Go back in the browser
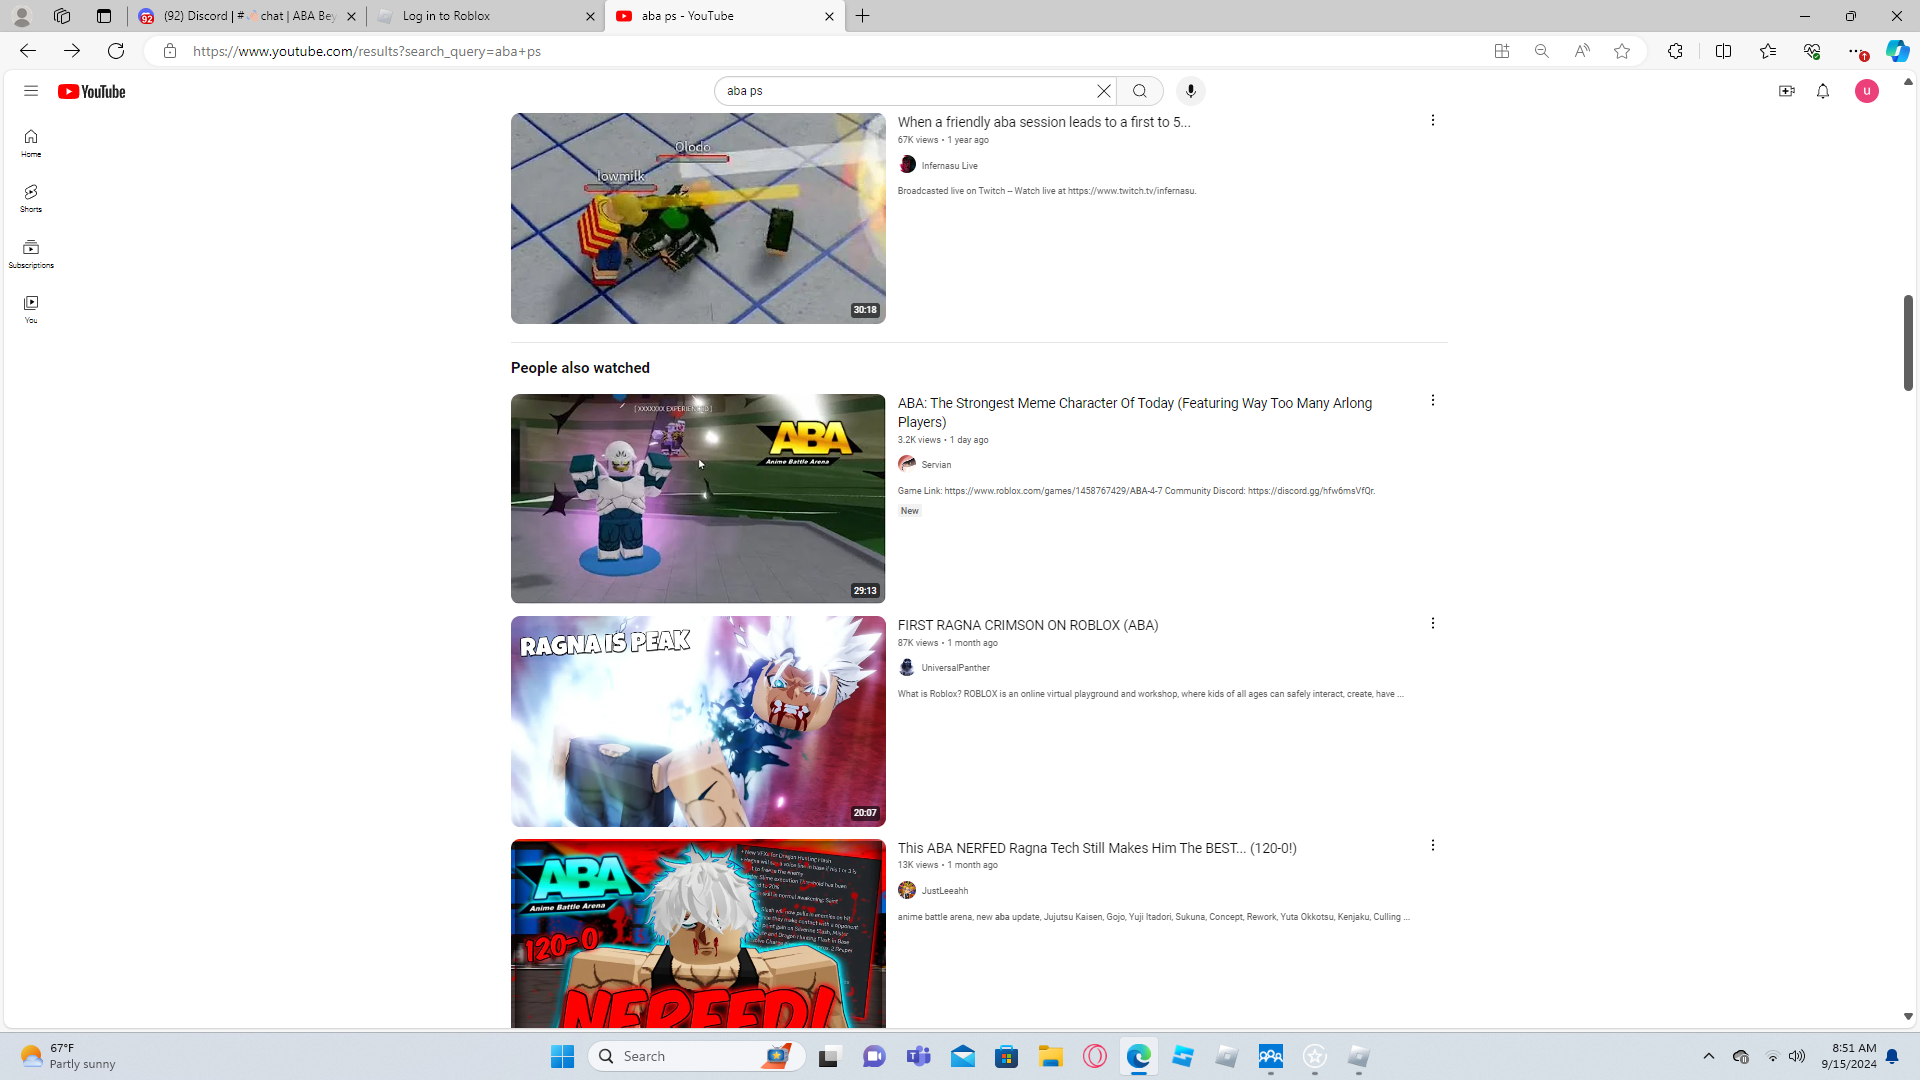Image resolution: width=1920 pixels, height=1080 pixels. click(28, 51)
